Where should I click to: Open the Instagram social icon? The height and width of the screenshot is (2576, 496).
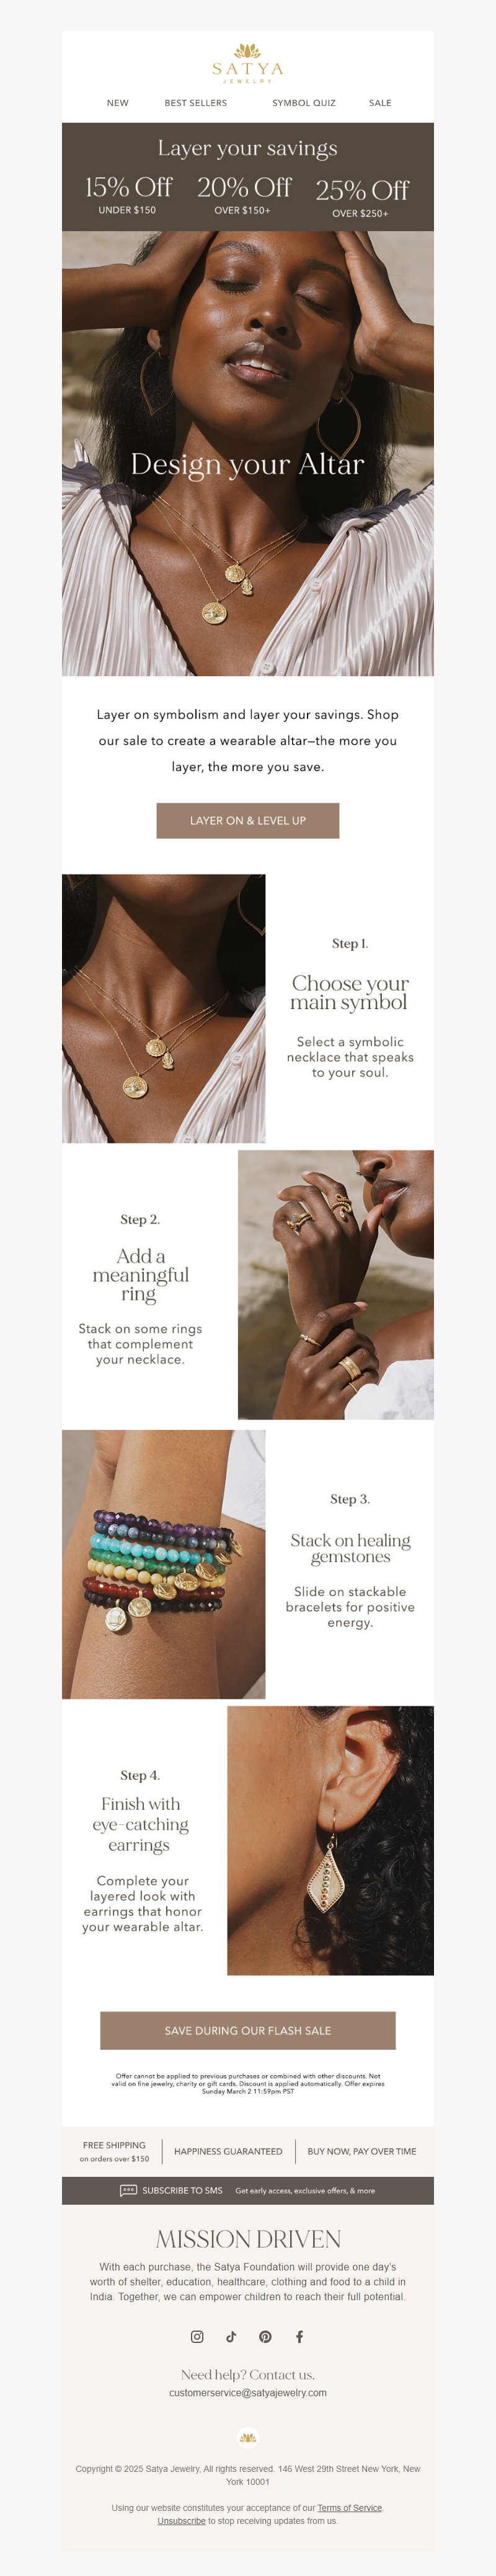(197, 2337)
